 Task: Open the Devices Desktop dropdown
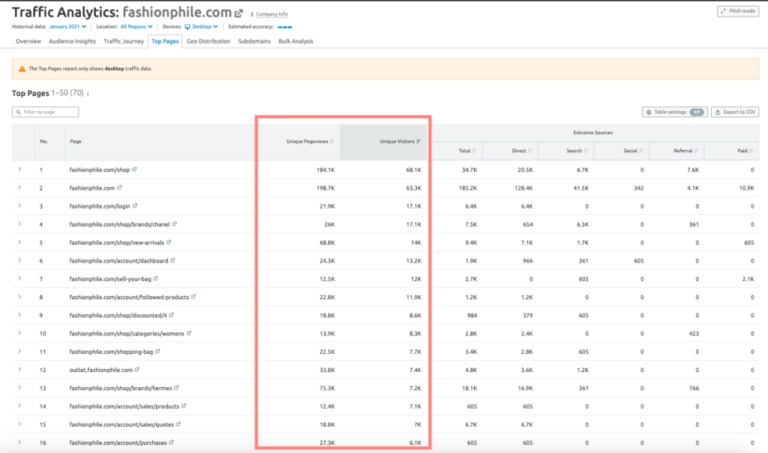201,26
